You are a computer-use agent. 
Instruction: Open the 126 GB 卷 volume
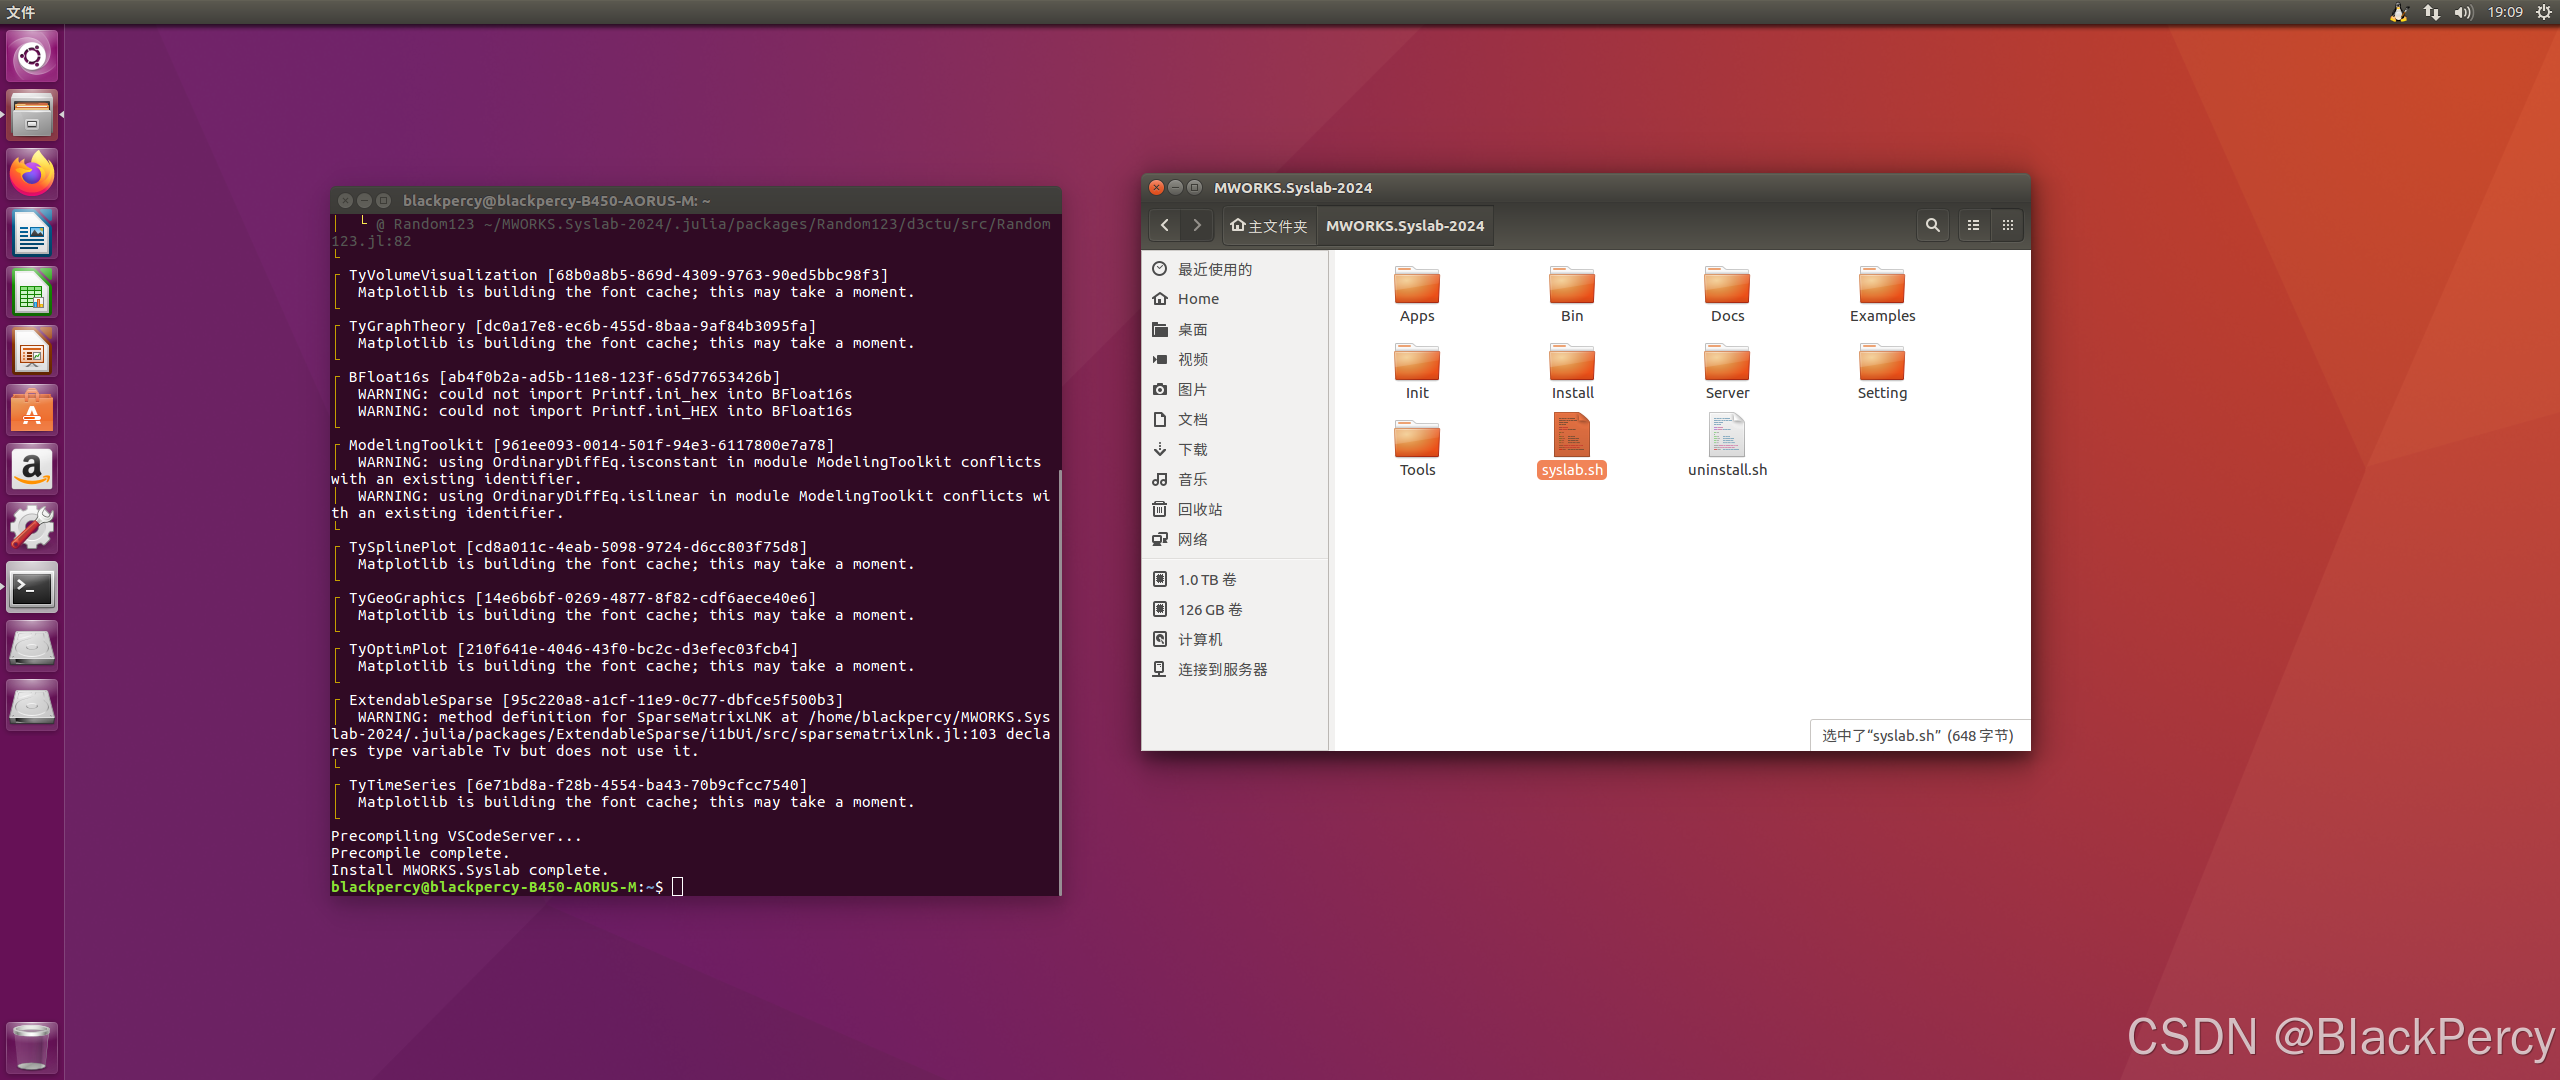coord(1235,609)
